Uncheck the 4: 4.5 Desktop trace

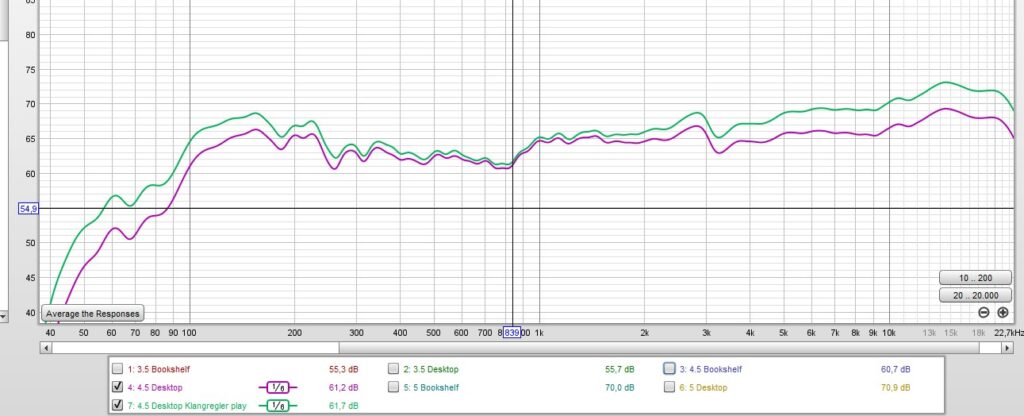118,387
